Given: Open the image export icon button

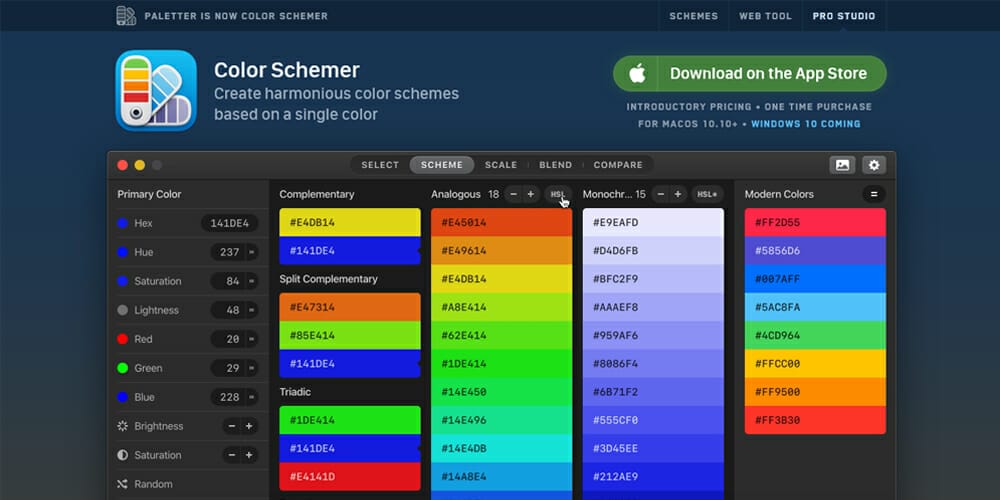Looking at the screenshot, I should (x=842, y=165).
